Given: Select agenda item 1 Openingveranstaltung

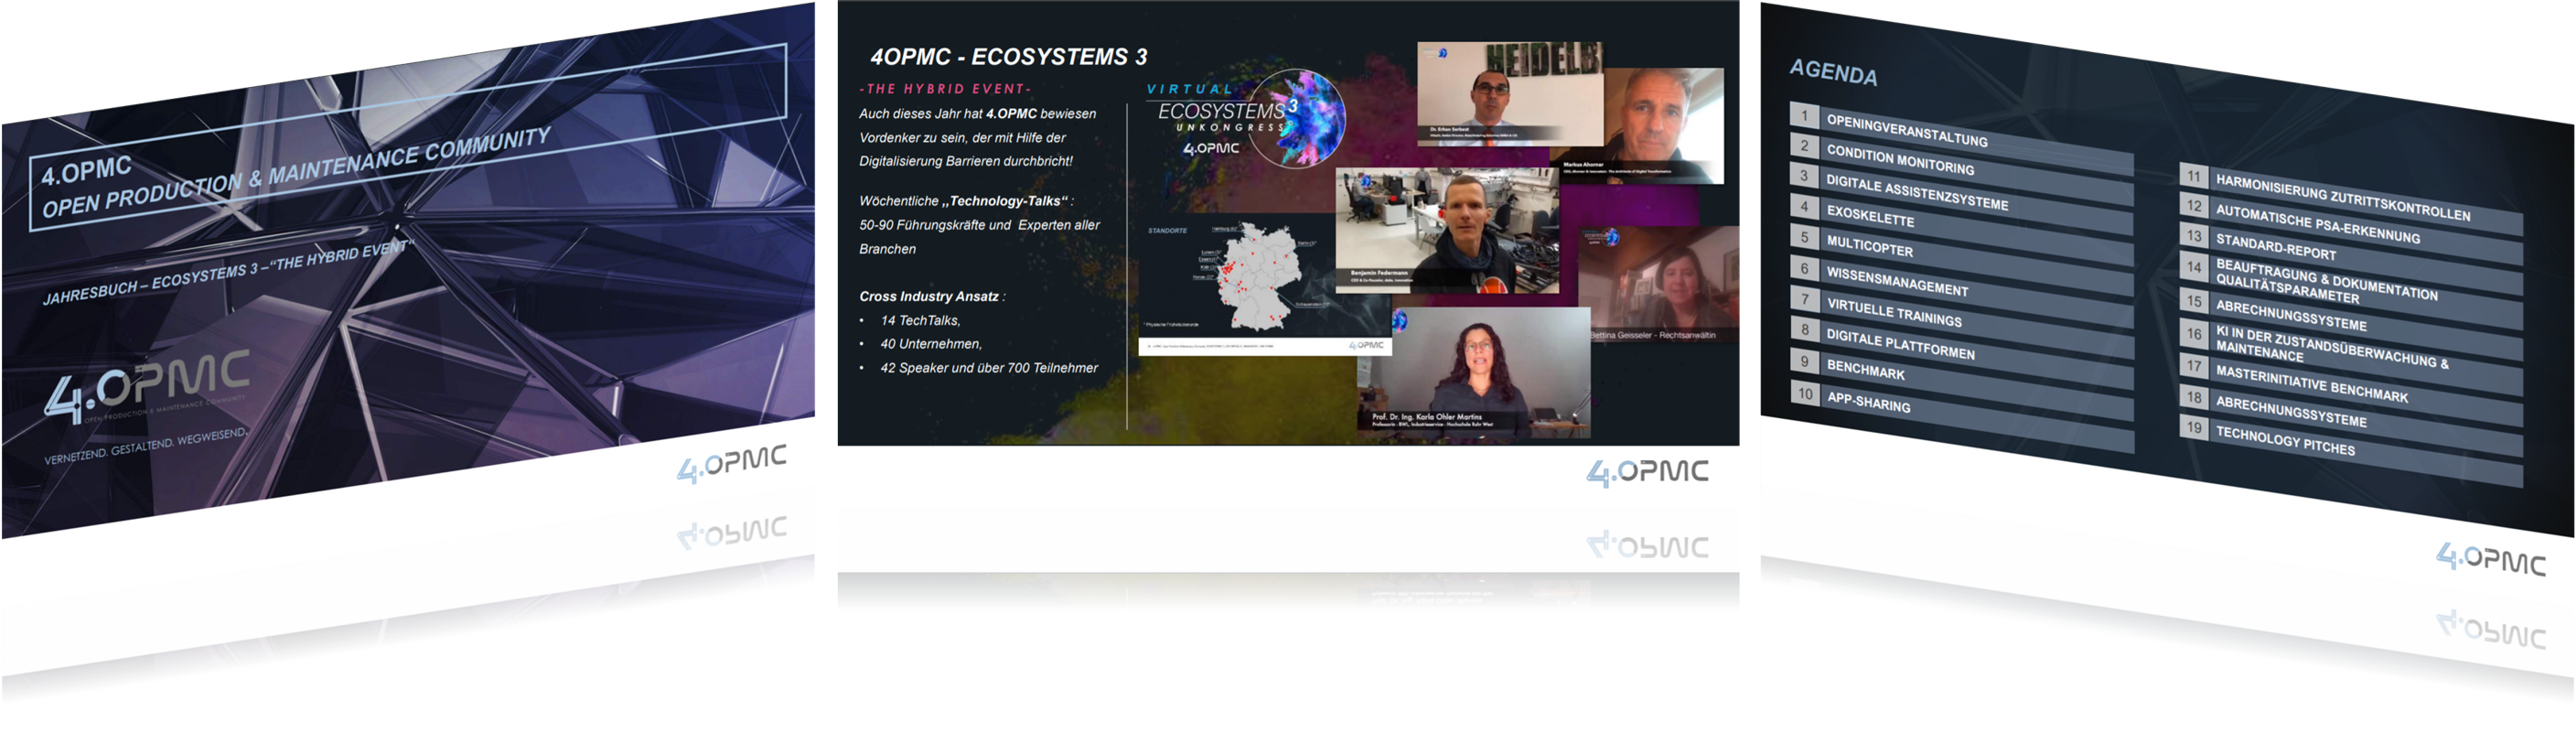Looking at the screenshot, I should 1961,137.
